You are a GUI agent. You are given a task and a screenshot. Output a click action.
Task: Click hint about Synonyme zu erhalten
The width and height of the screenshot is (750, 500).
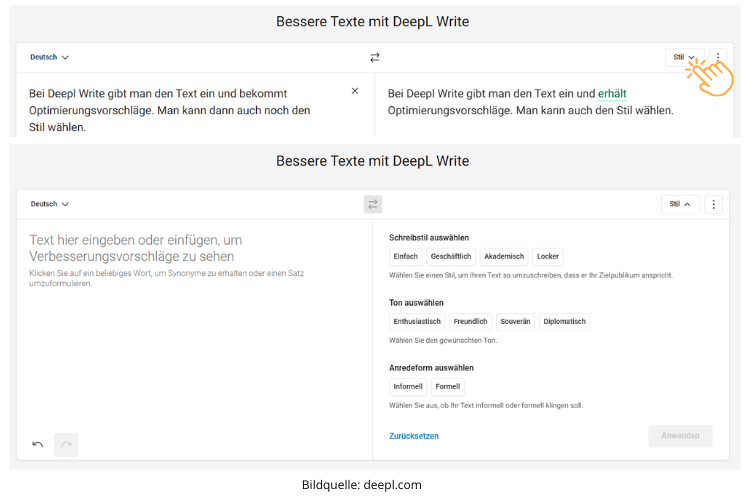coord(166,278)
